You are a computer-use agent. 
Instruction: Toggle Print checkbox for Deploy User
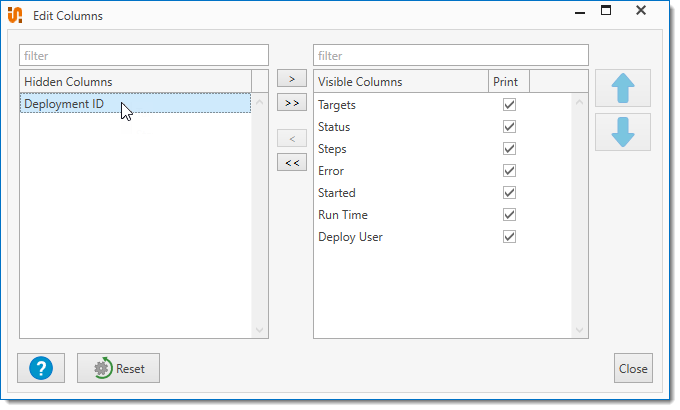(x=509, y=237)
